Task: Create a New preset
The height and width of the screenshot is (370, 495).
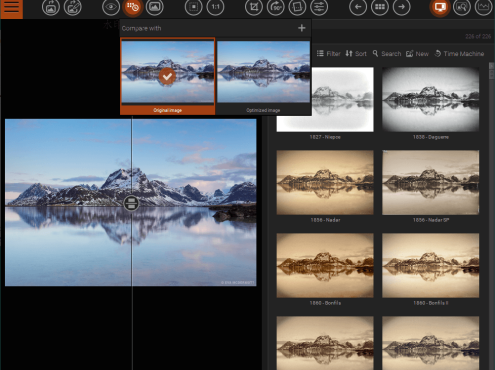Action: tap(417, 53)
